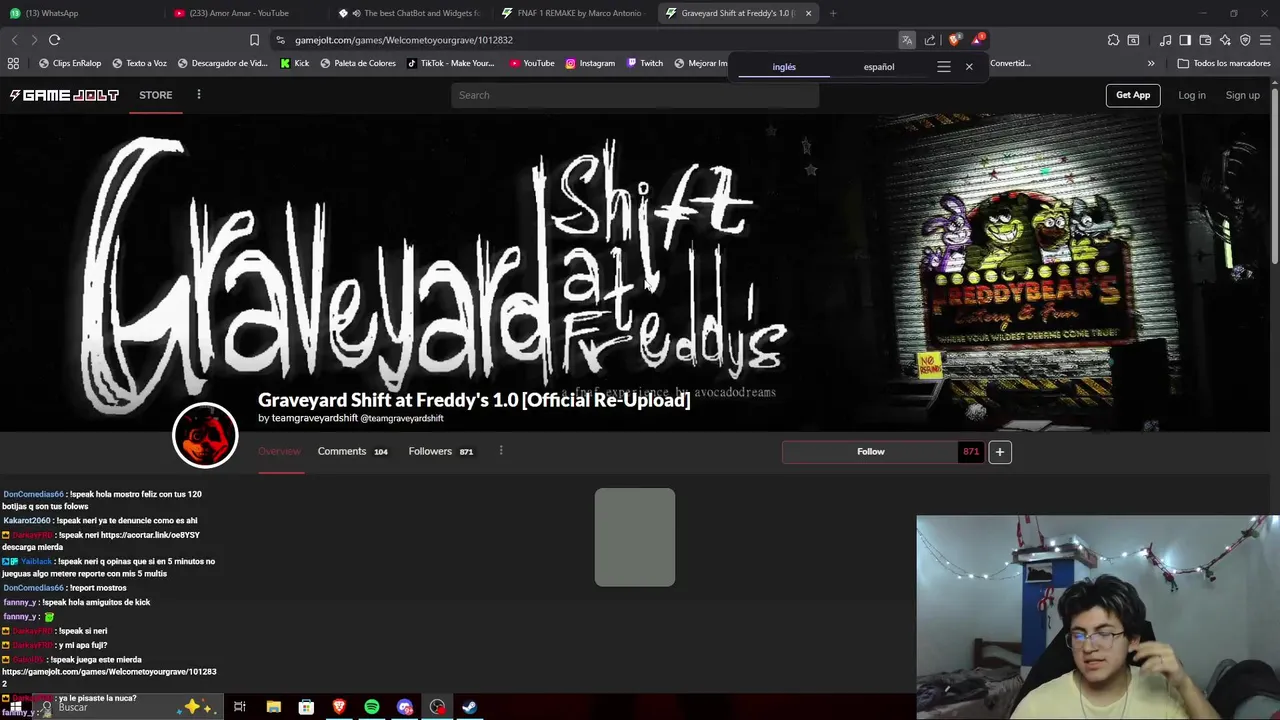1280x720 pixels.
Task: Open Task View on the taskbar
Action: point(240,707)
